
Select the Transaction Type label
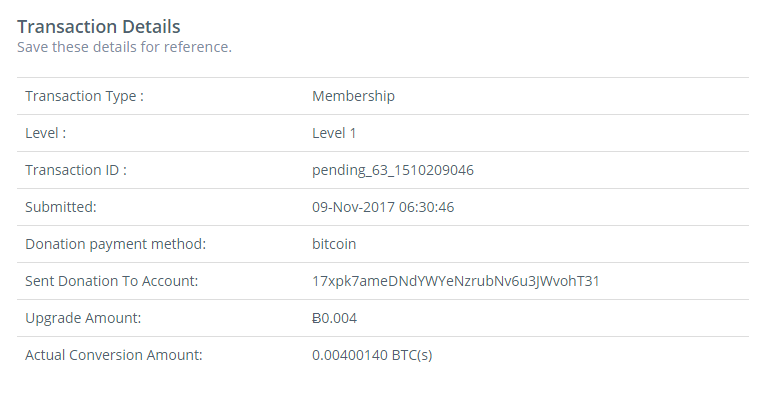85,96
